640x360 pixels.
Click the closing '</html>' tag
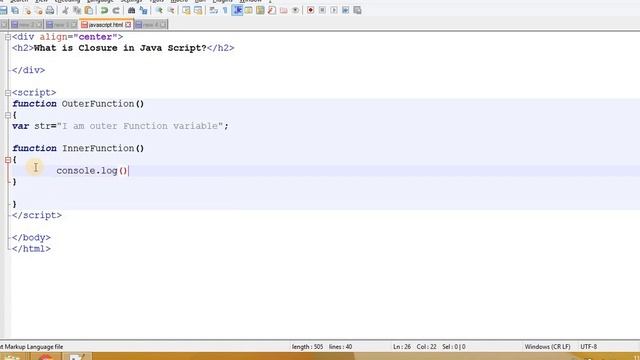click(31, 249)
